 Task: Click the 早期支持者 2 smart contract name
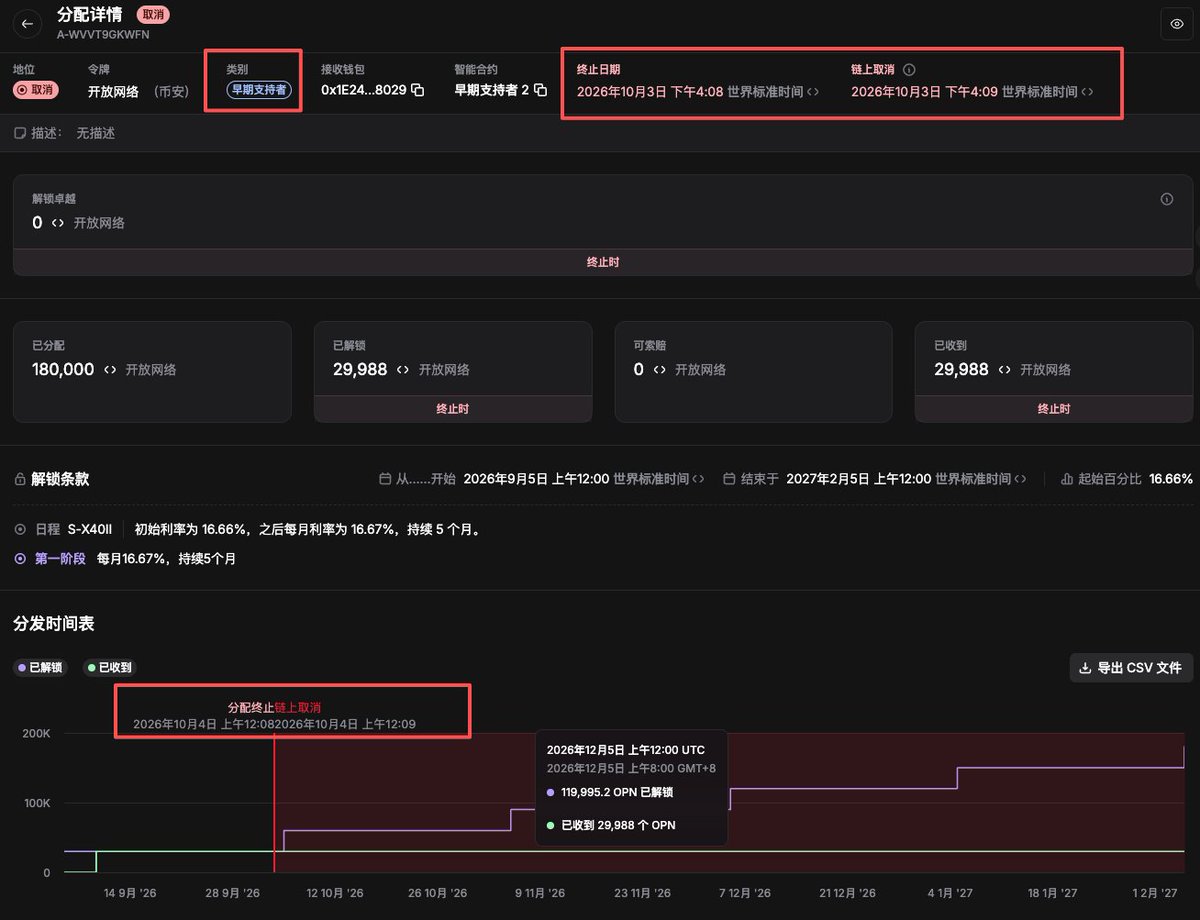coord(491,90)
